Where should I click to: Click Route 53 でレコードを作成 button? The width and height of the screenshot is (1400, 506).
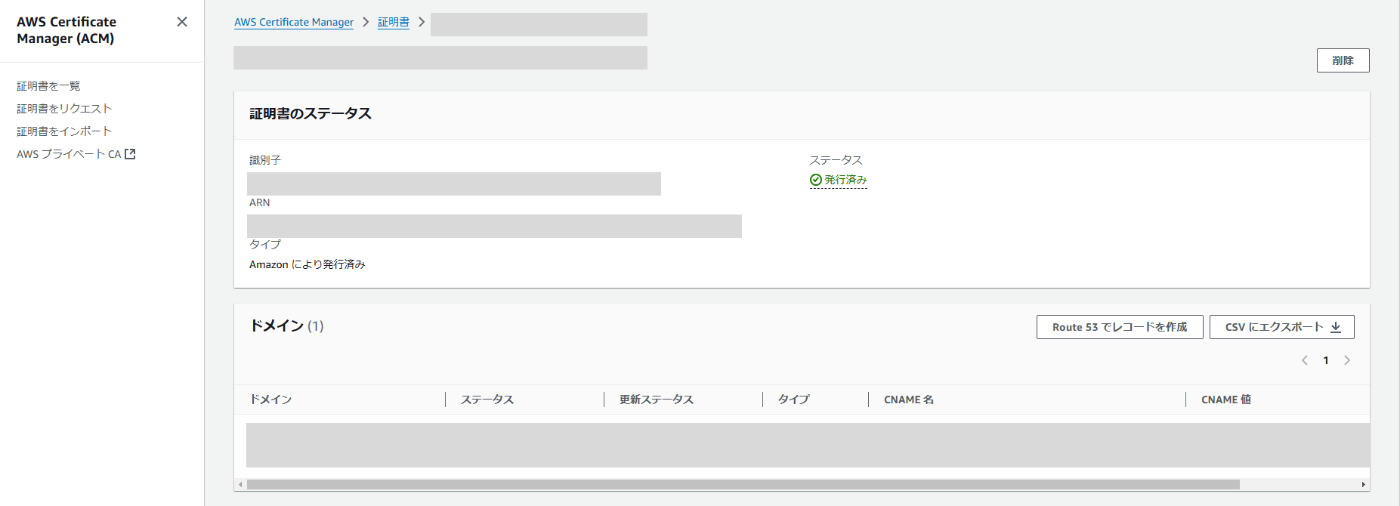tap(1119, 327)
